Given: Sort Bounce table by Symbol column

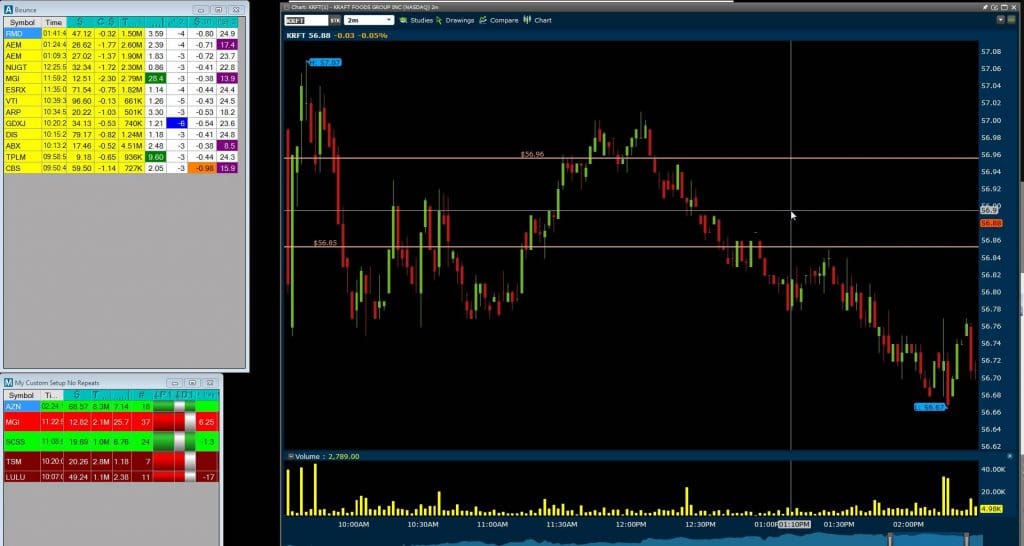Looking at the screenshot, I should pos(22,22).
